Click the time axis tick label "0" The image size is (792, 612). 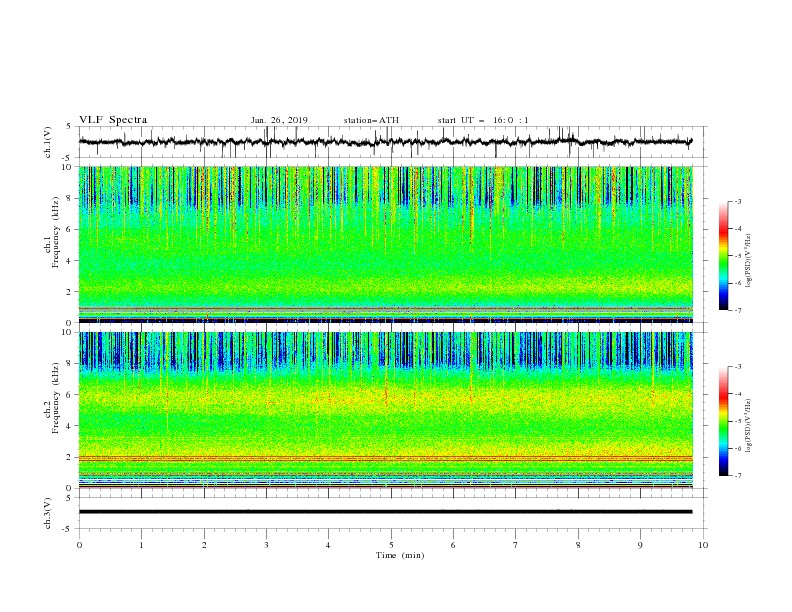pos(79,545)
